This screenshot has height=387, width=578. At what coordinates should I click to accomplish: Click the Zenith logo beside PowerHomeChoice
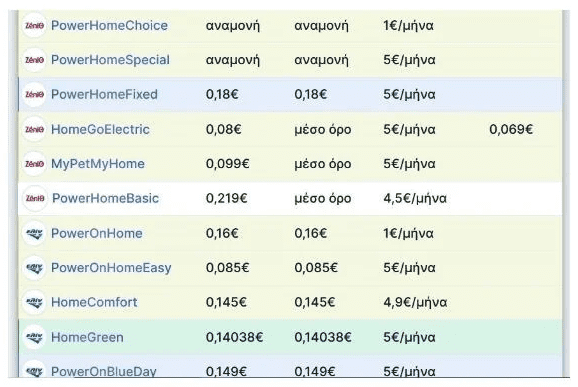tap(34, 25)
